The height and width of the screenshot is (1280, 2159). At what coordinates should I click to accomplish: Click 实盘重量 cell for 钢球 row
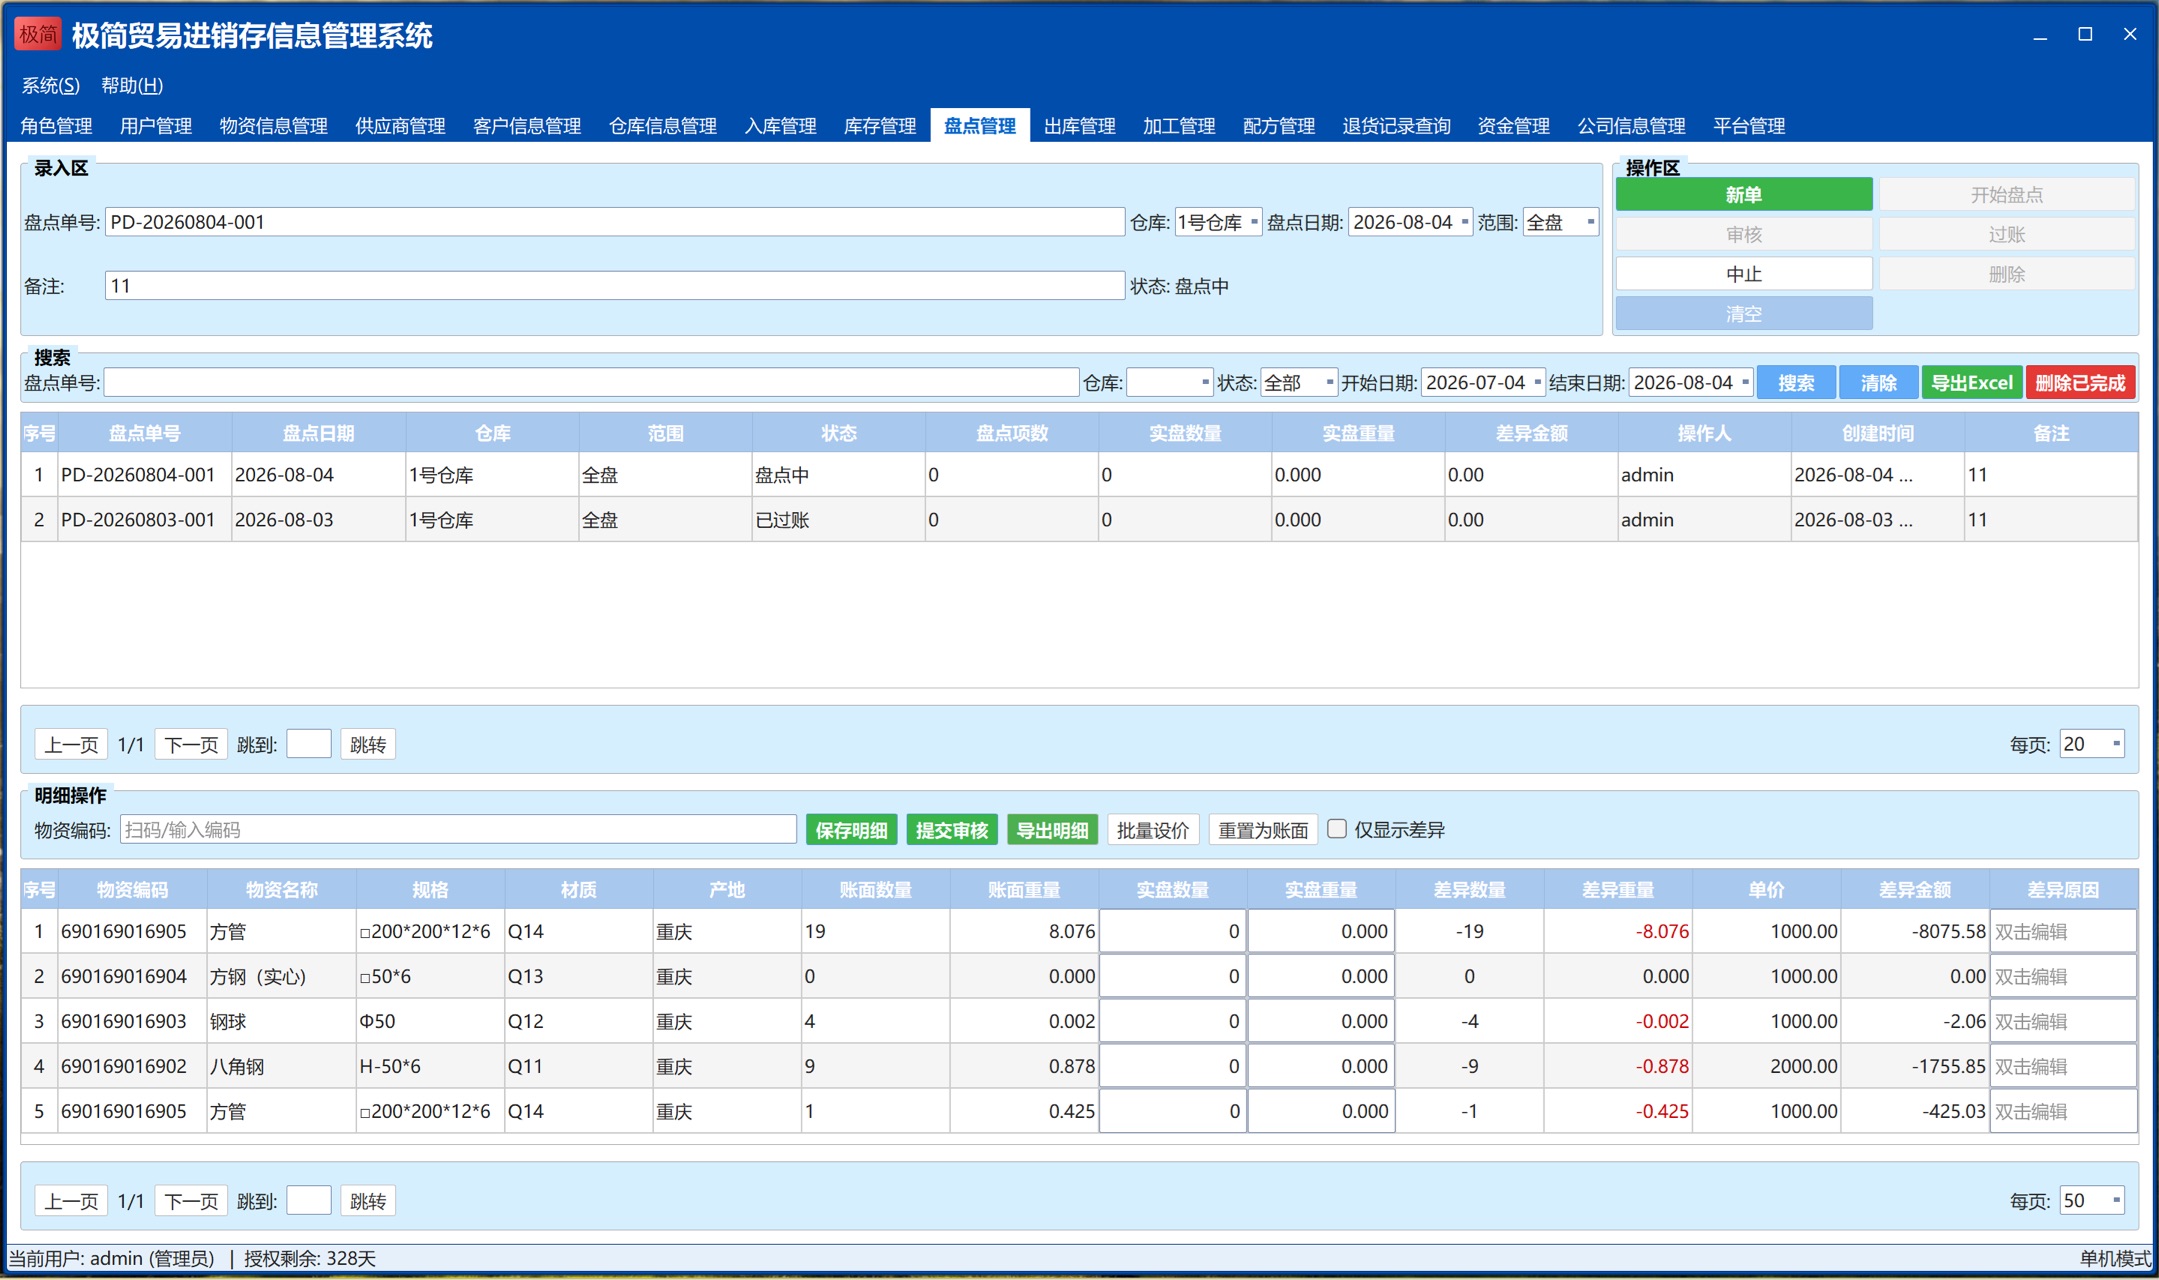[1321, 1021]
